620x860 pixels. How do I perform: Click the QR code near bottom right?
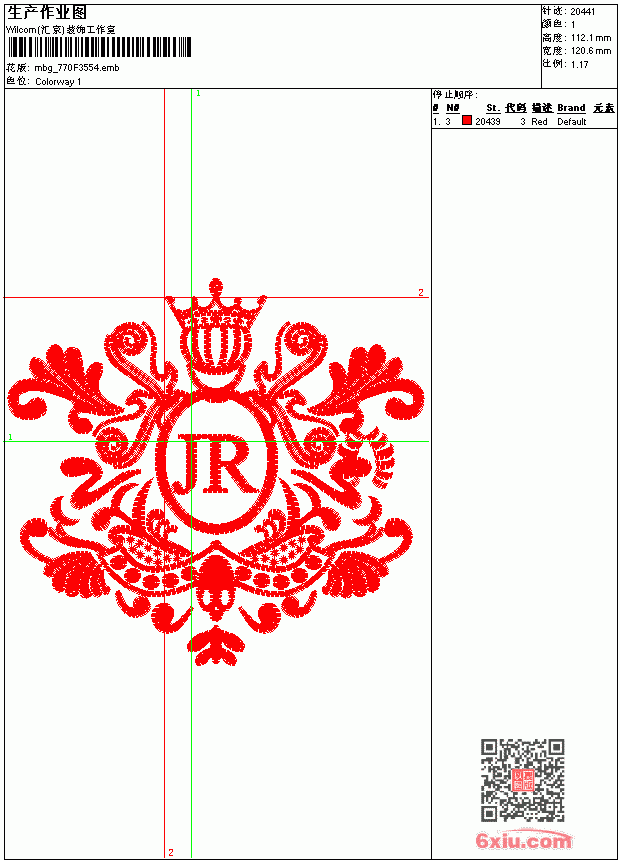[x=523, y=780]
